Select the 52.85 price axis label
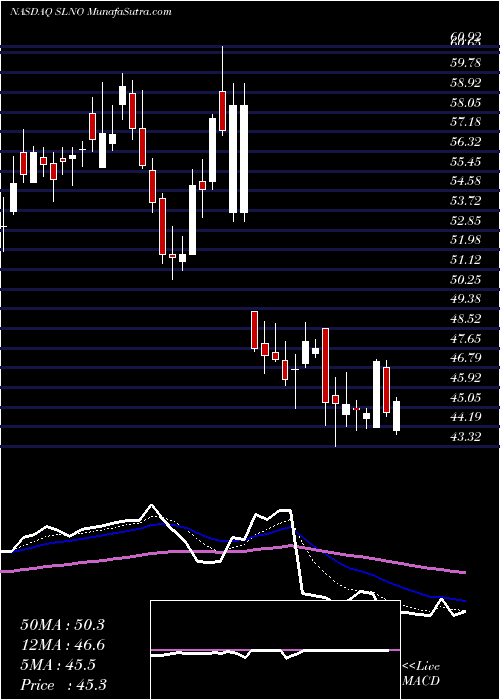500x700 pixels. (466, 221)
